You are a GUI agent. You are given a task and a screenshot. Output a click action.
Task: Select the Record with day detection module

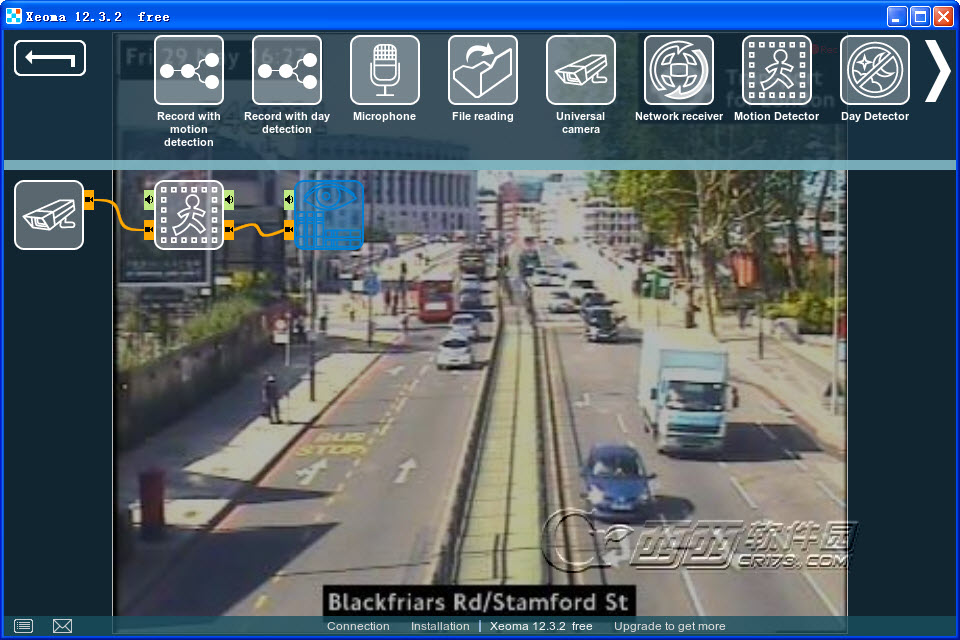coord(287,70)
